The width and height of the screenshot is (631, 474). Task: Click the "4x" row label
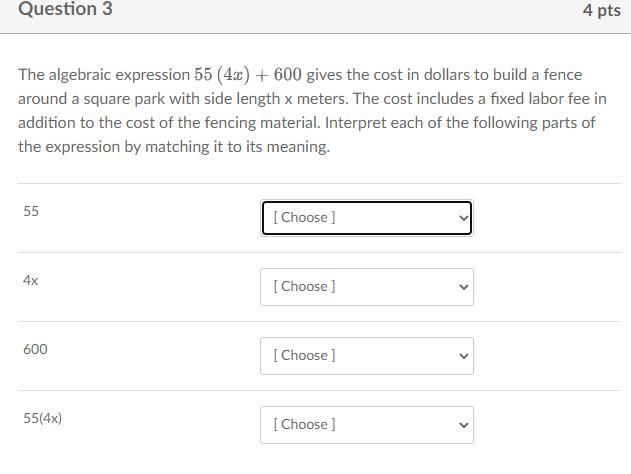point(31,280)
